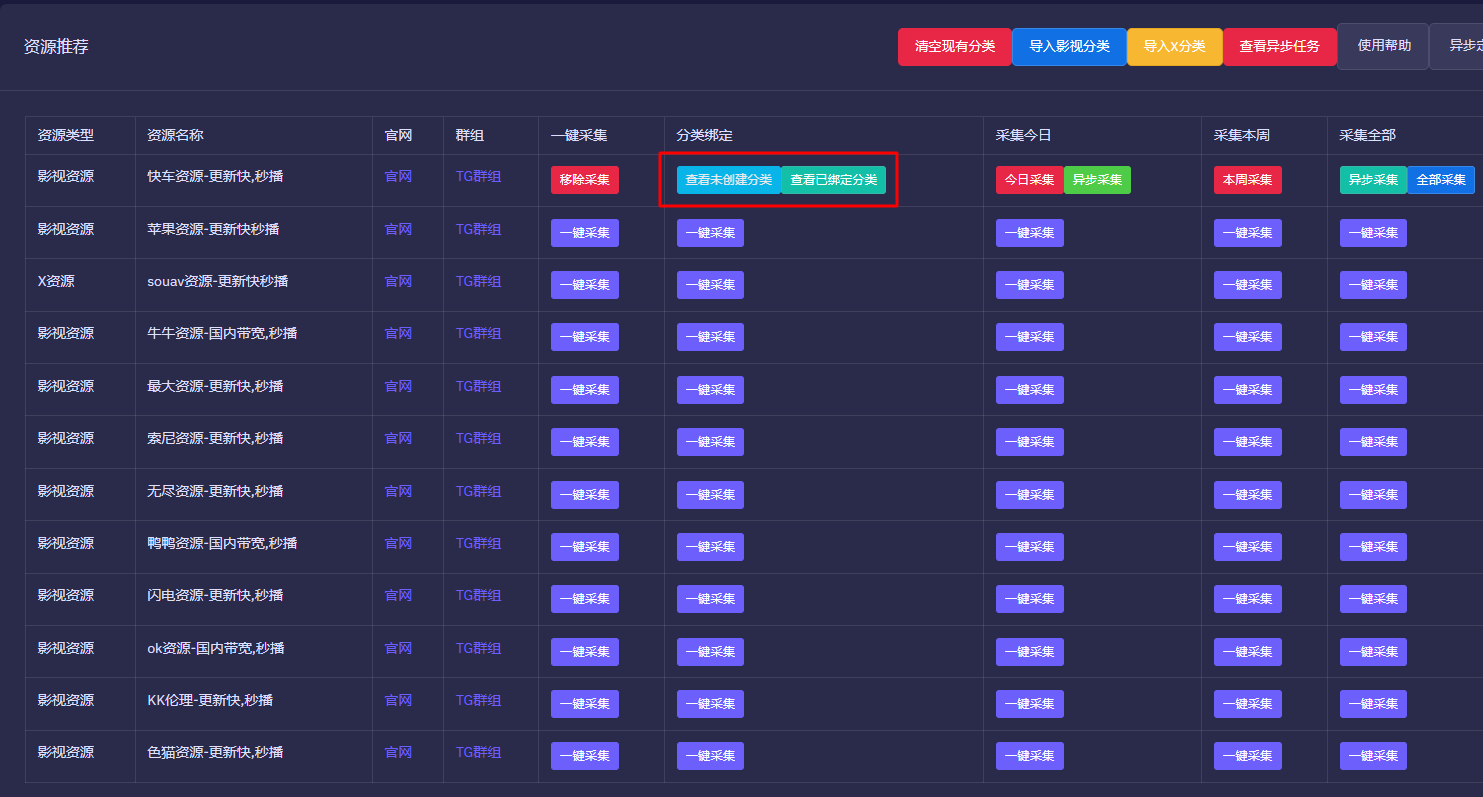Click 一键采集 column button for 最大资源

coord(584,390)
